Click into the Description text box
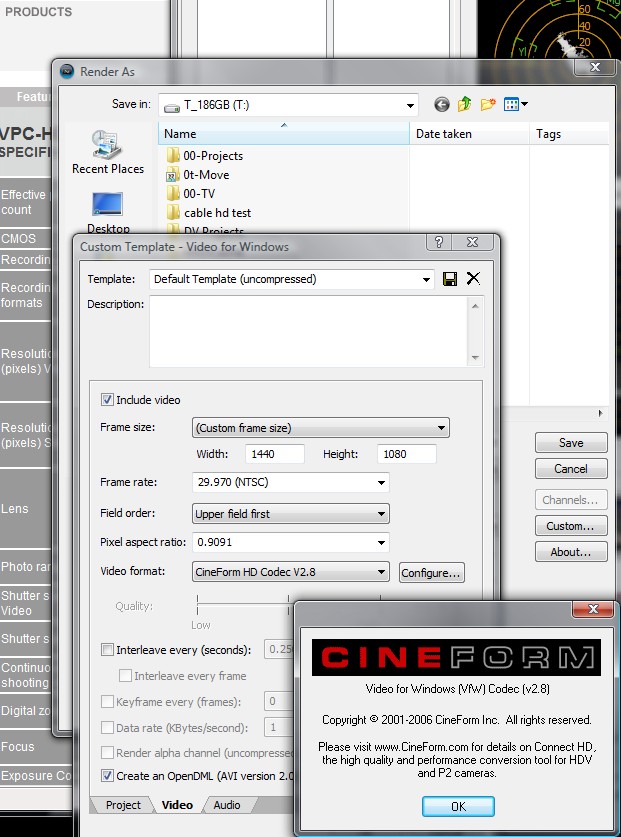 [309, 331]
